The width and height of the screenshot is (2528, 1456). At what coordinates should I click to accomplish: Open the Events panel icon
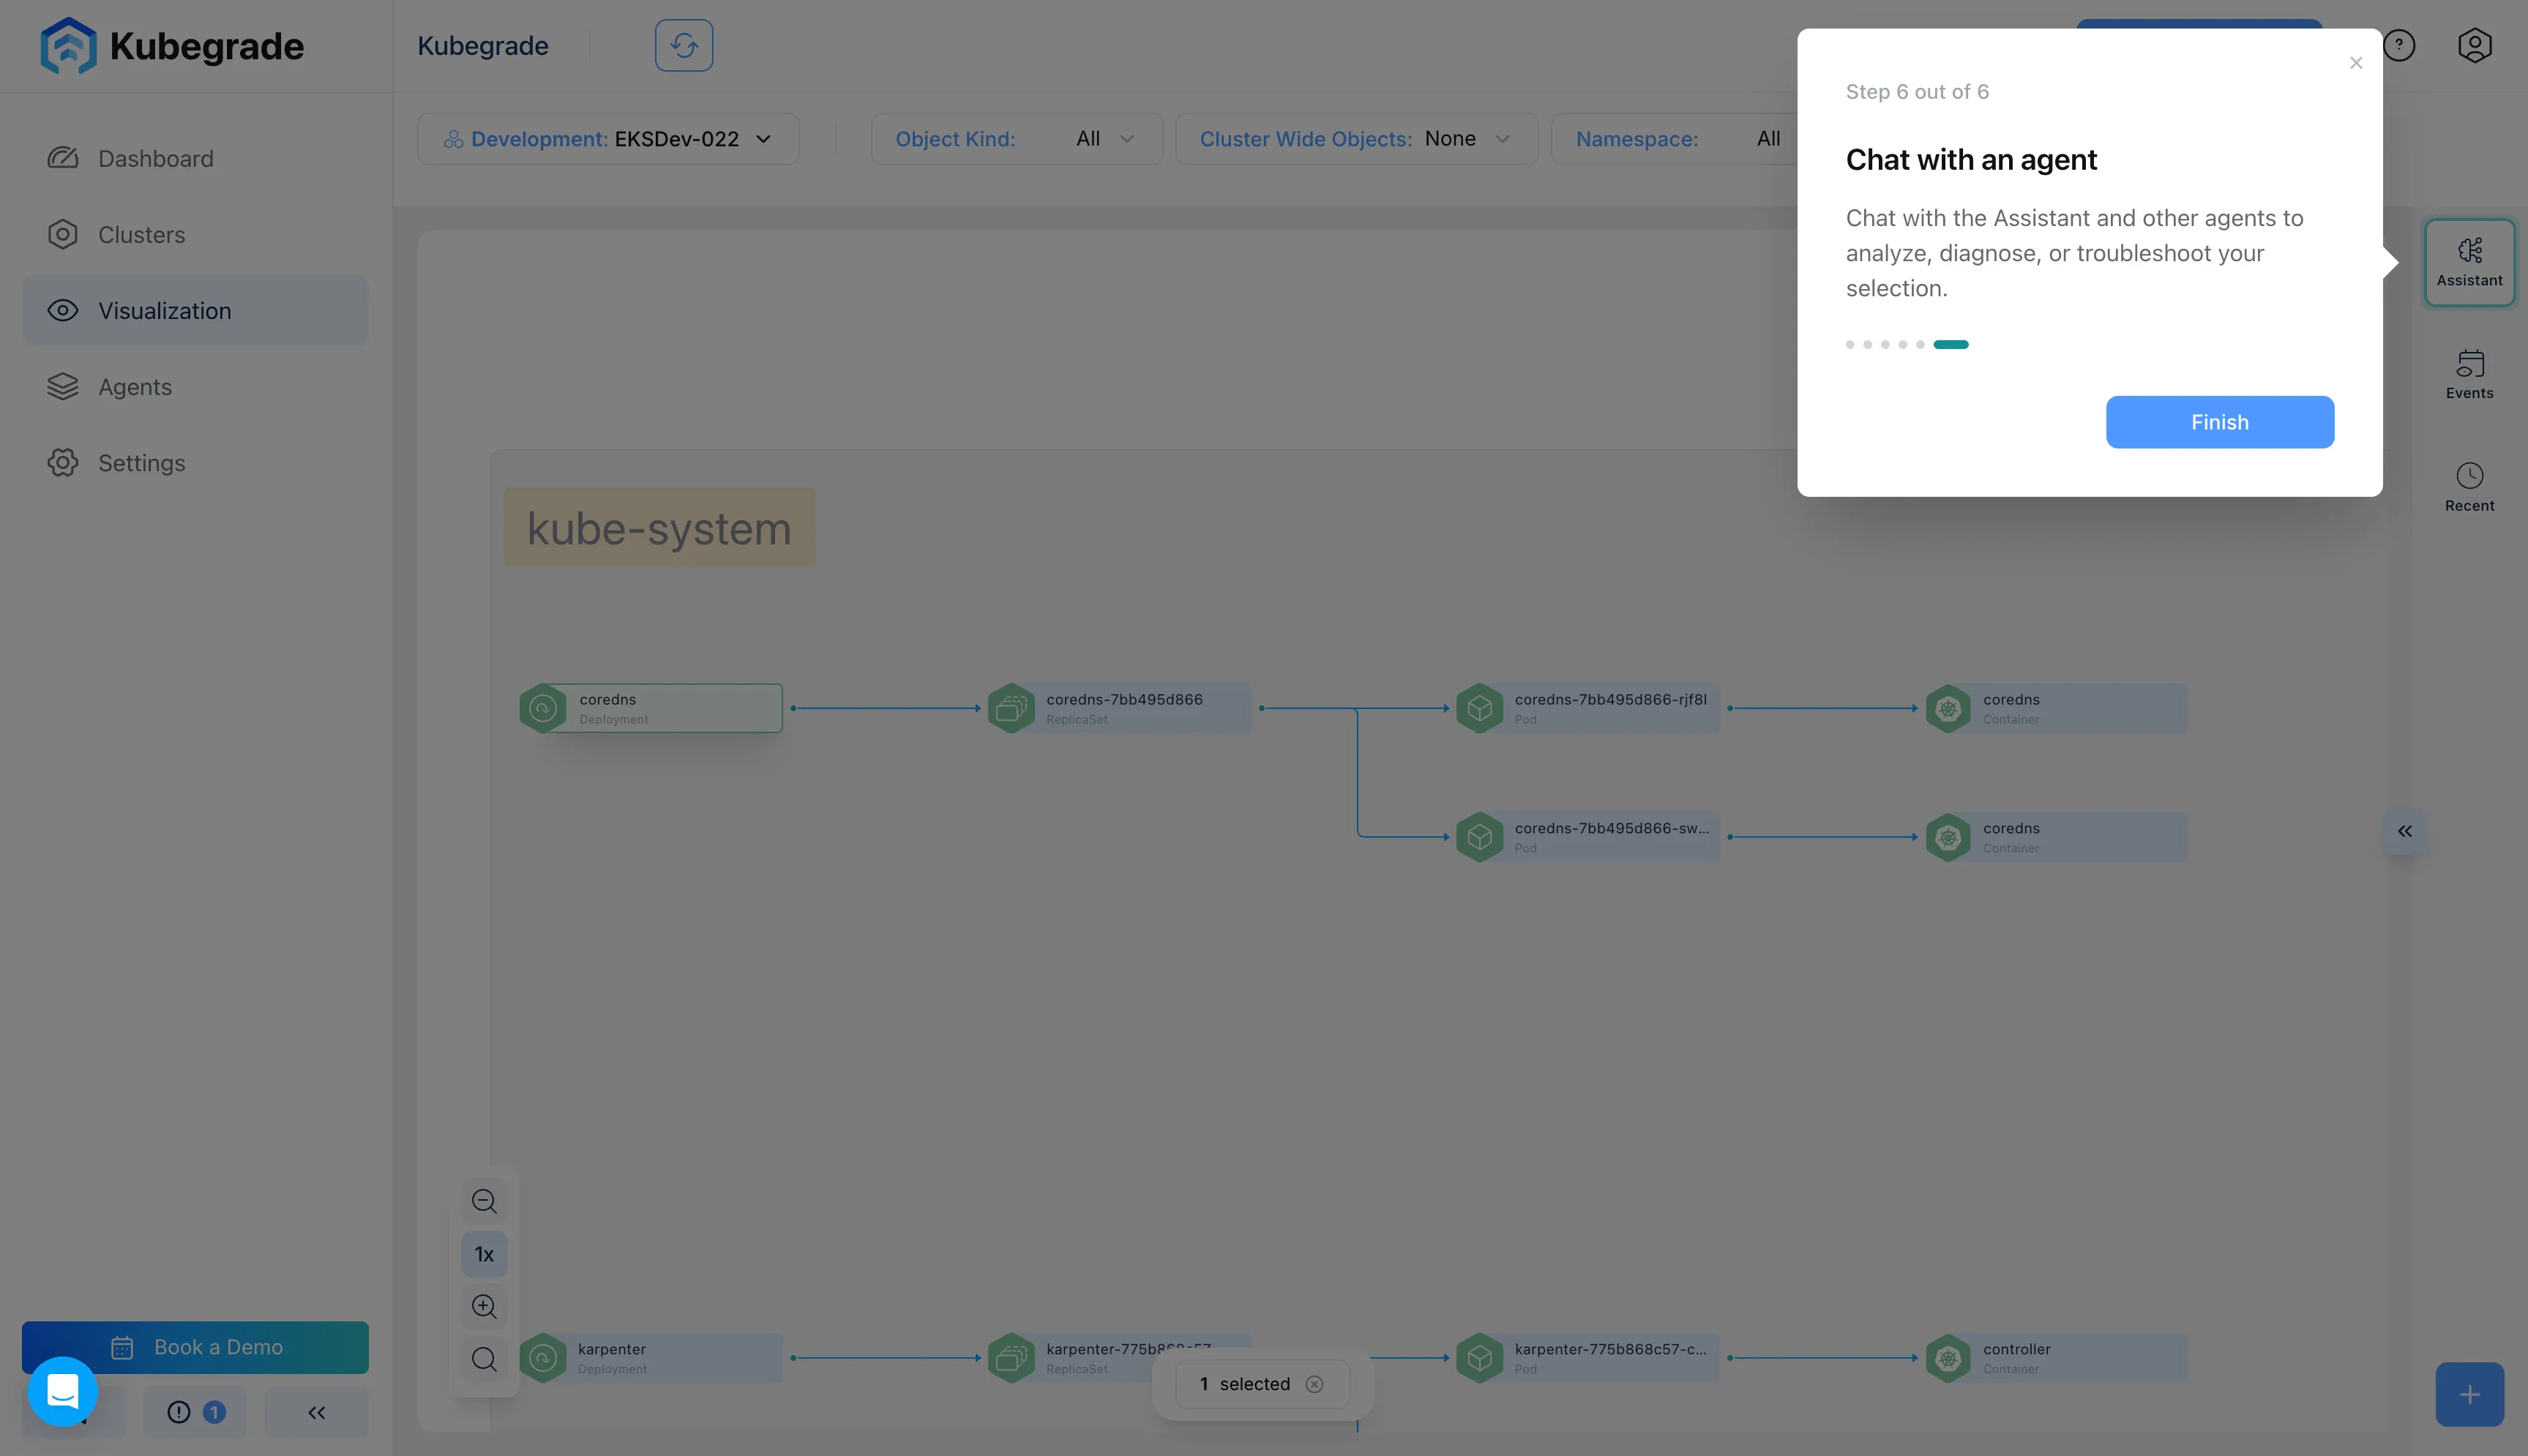[2469, 374]
